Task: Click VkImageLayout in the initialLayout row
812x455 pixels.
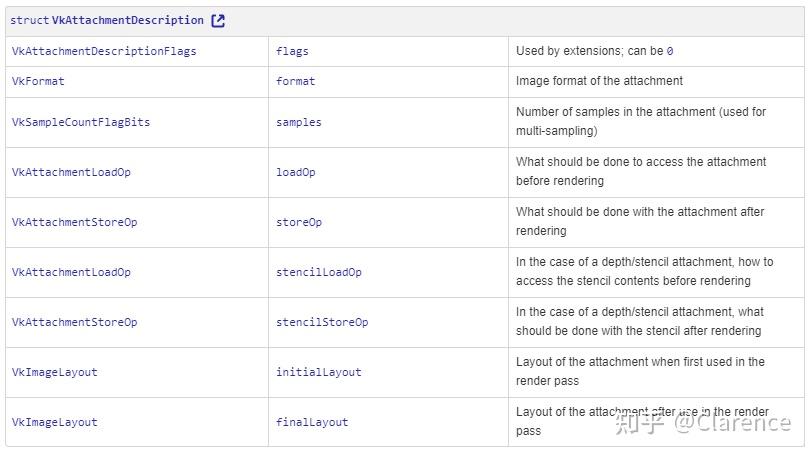Action: (x=55, y=372)
